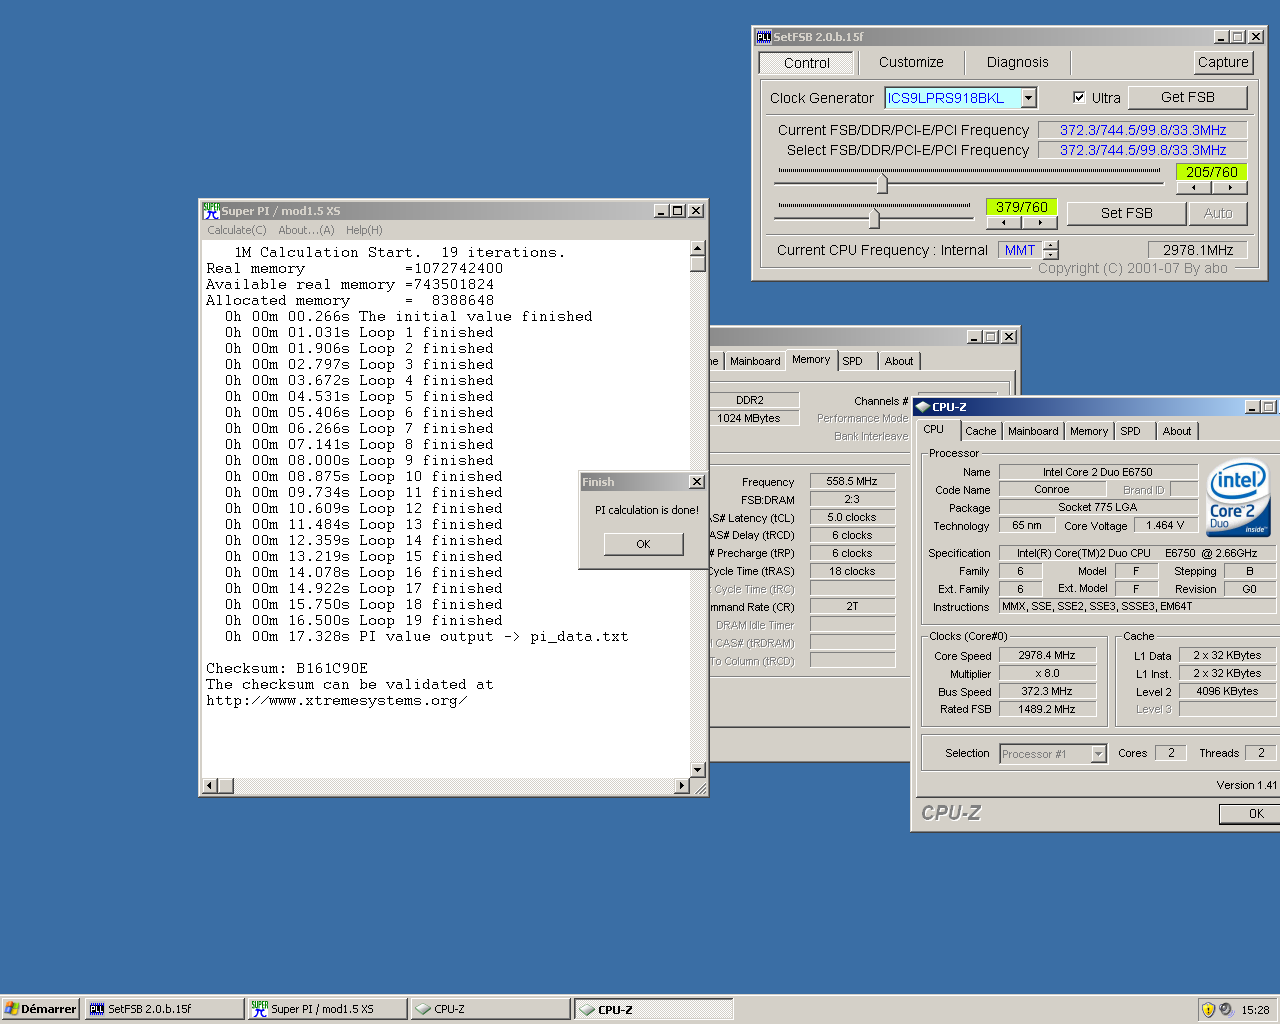The height and width of the screenshot is (1024, 1280).
Task: Select the CPU tab in front CPU-Z
Action: click(933, 429)
